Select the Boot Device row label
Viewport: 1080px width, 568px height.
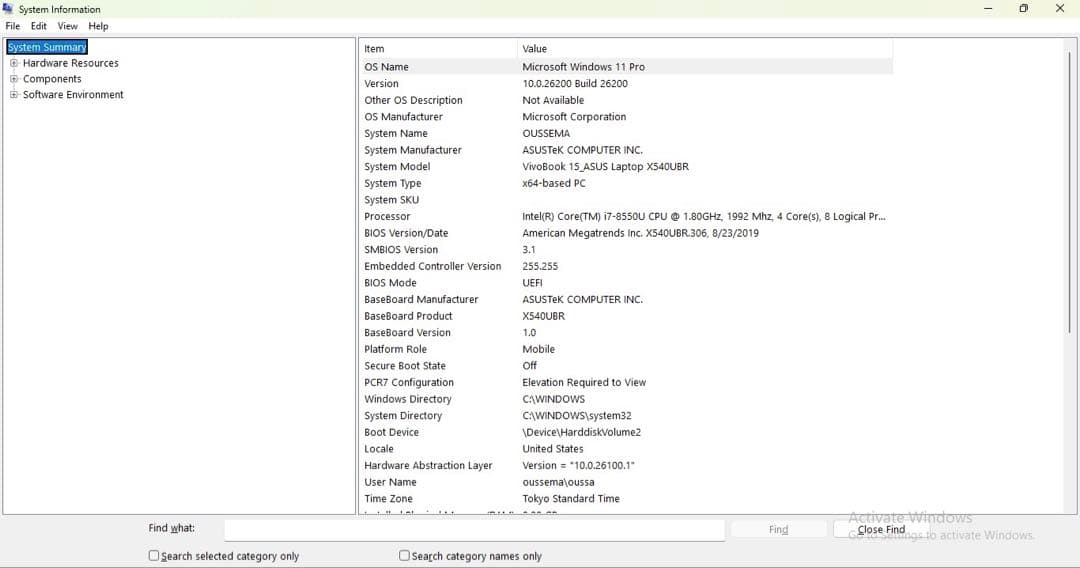[x=391, y=432]
